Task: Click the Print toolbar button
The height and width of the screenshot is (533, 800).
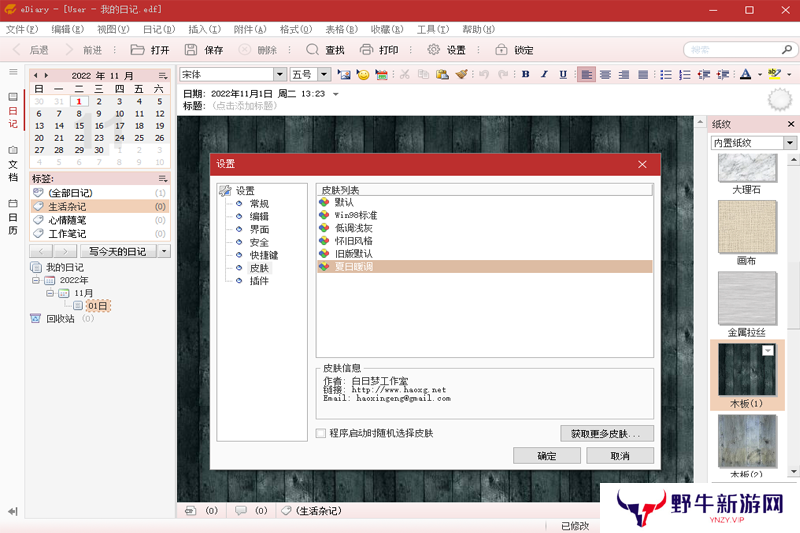Action: (x=379, y=50)
